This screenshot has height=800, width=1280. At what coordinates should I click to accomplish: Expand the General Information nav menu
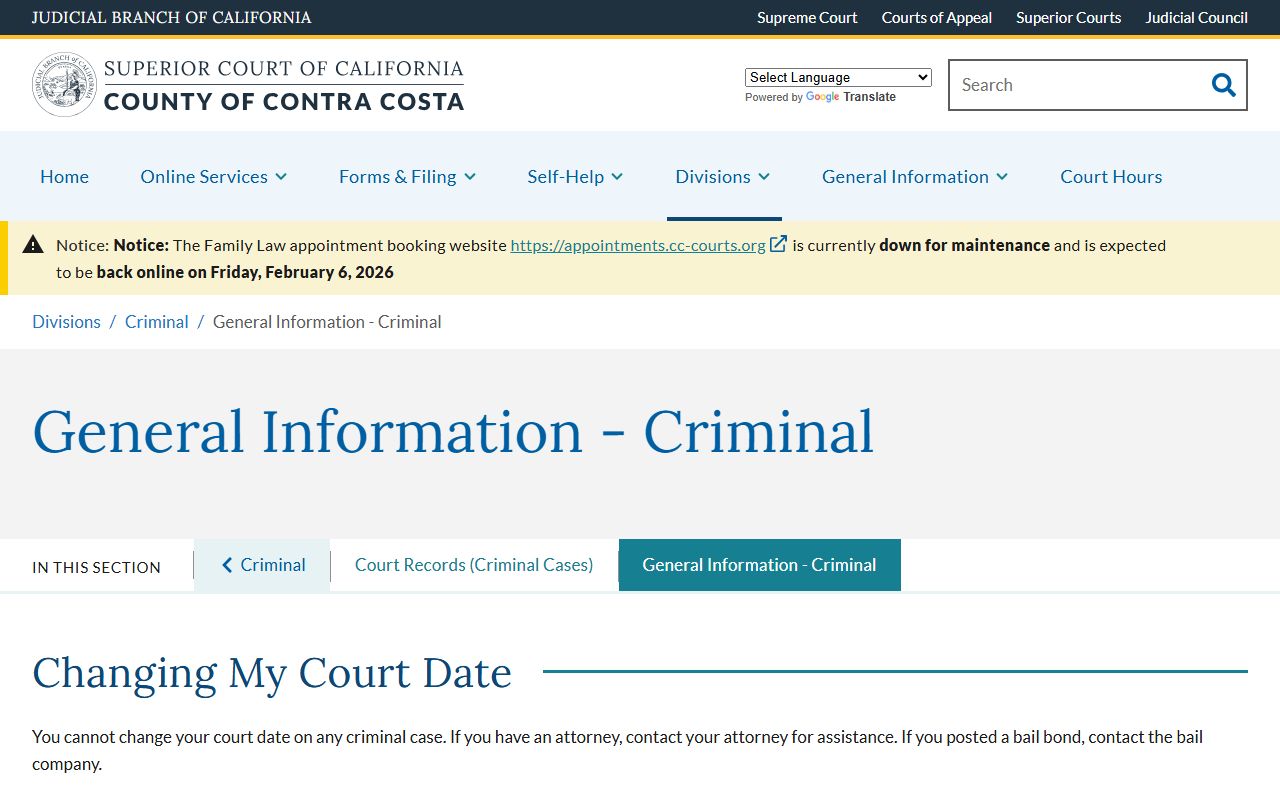(915, 176)
